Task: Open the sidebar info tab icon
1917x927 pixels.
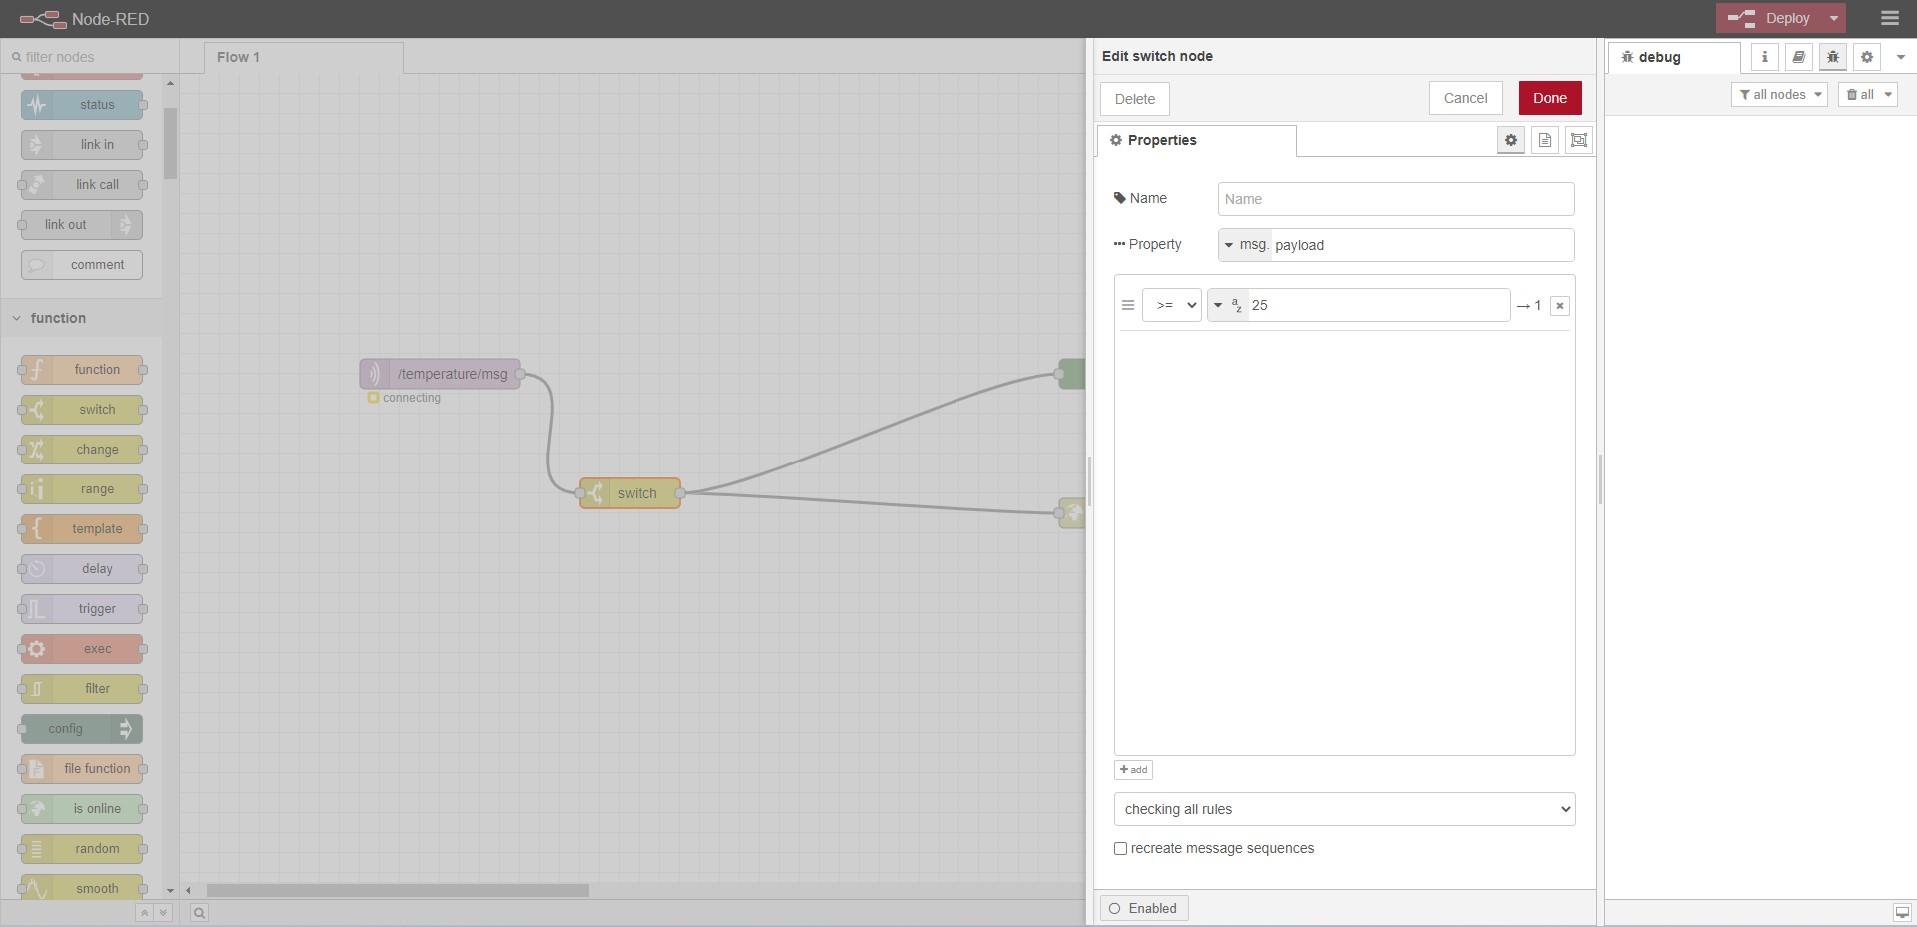Action: pos(1764,57)
